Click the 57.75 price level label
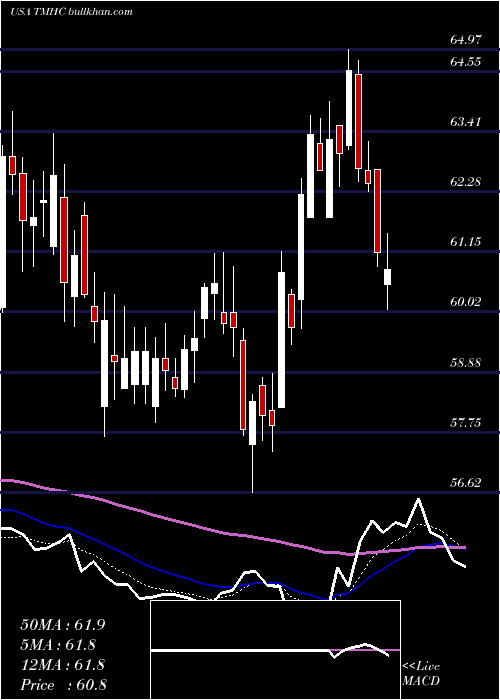Image resolution: width=500 pixels, height=700 pixels. [466, 422]
